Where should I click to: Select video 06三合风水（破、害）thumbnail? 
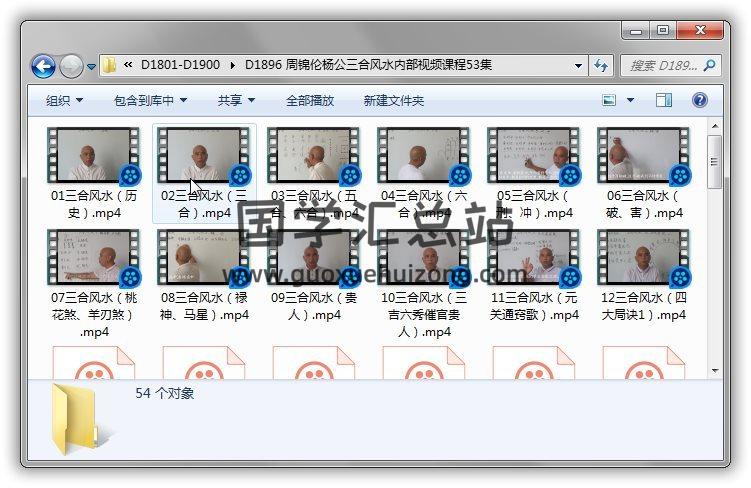pyautogui.click(x=644, y=155)
